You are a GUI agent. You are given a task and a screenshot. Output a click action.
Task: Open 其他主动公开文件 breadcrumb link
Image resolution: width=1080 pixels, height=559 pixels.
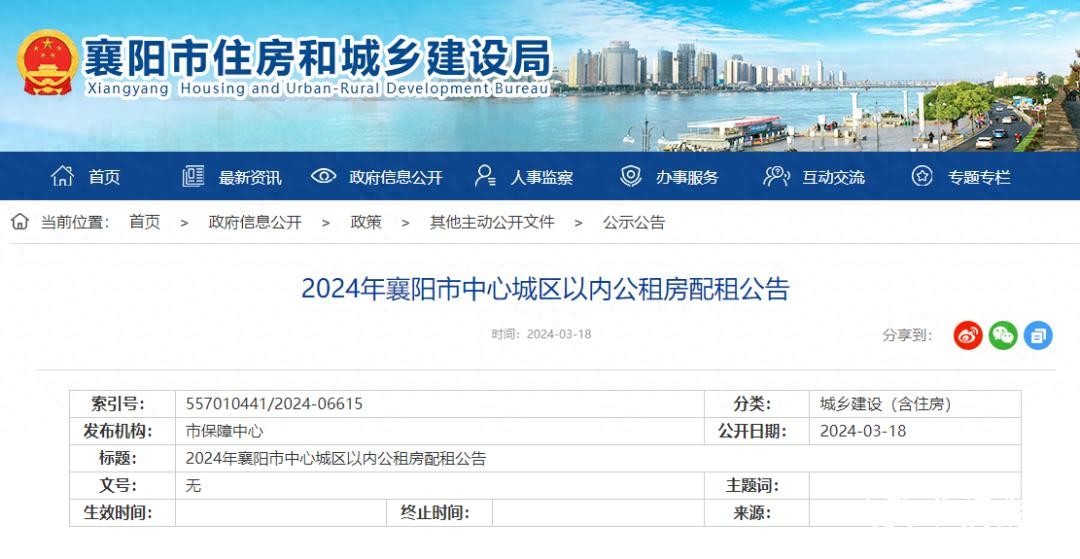(x=492, y=222)
